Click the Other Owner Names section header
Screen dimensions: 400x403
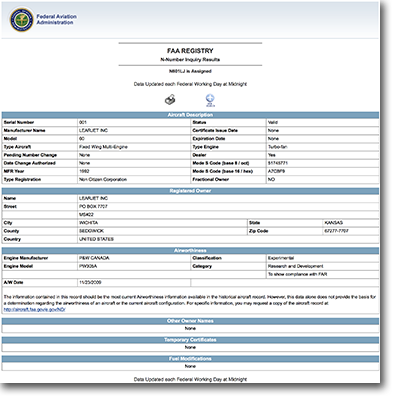coord(190,321)
